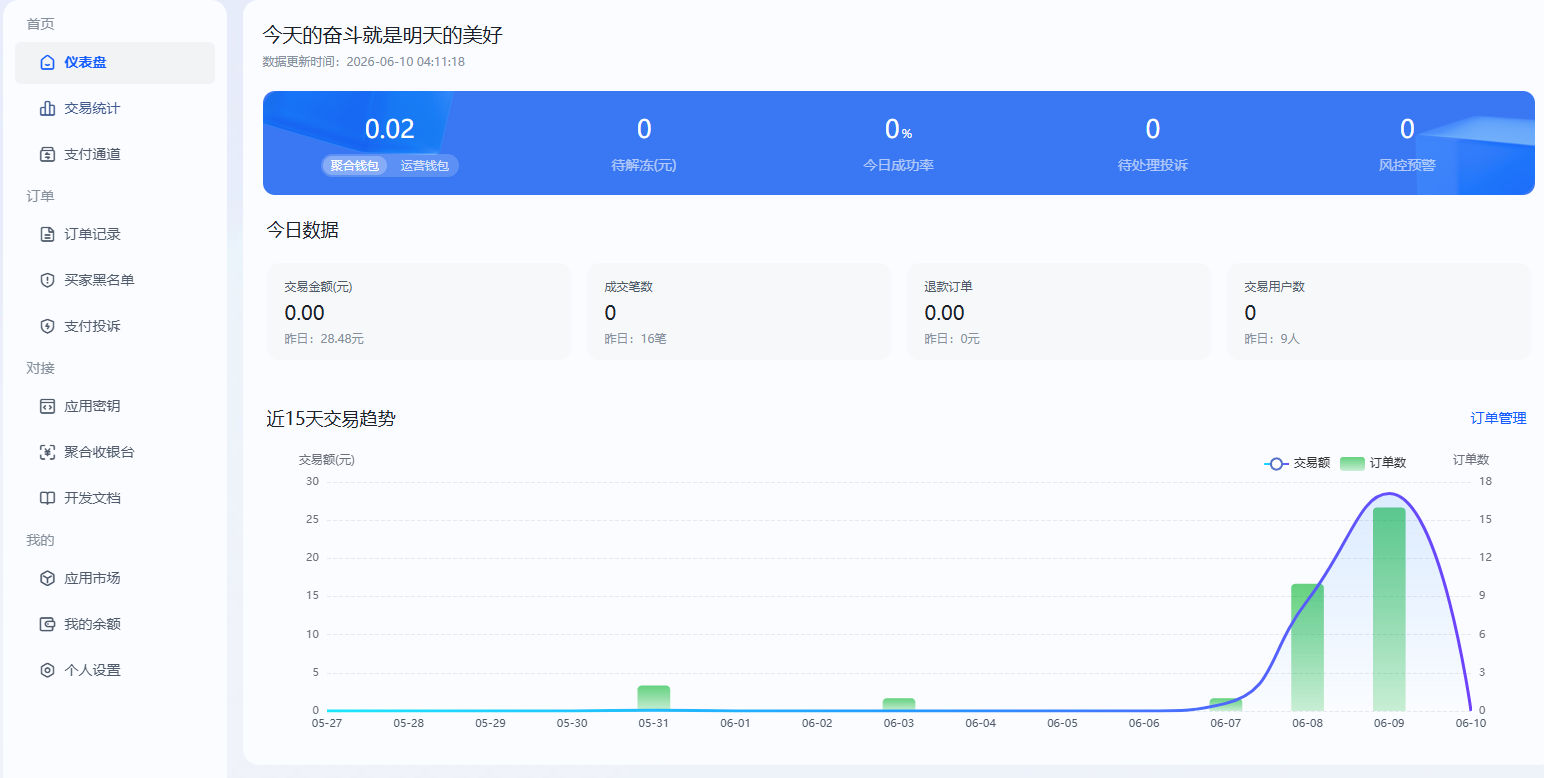Click the 今天的奋斗就是明天的美好 title

[382, 36]
